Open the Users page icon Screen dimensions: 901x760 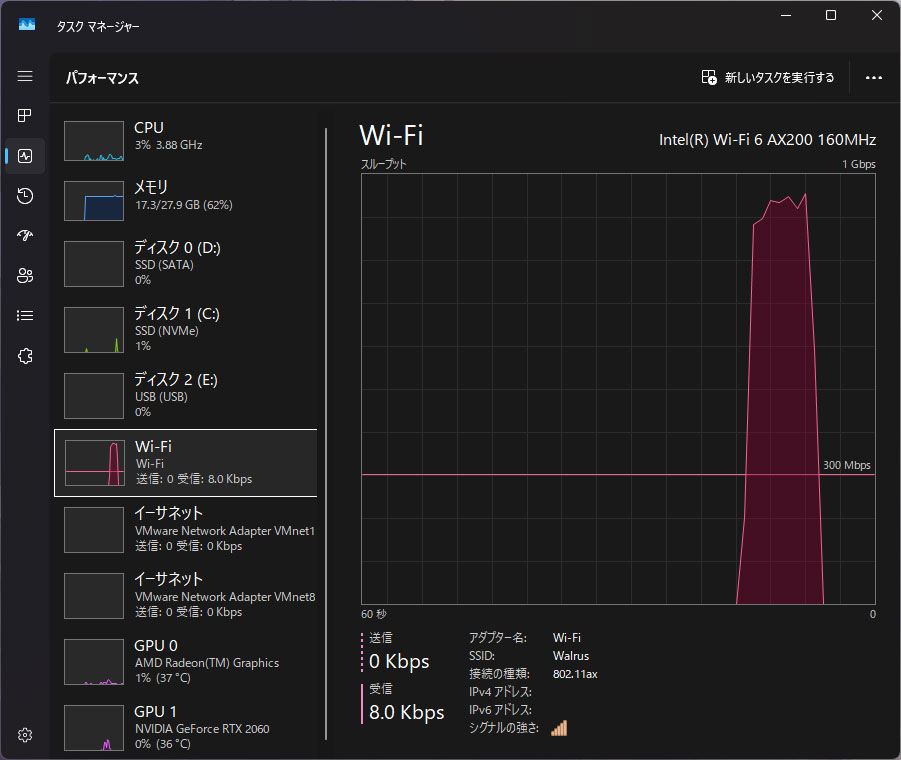pyautogui.click(x=25, y=276)
